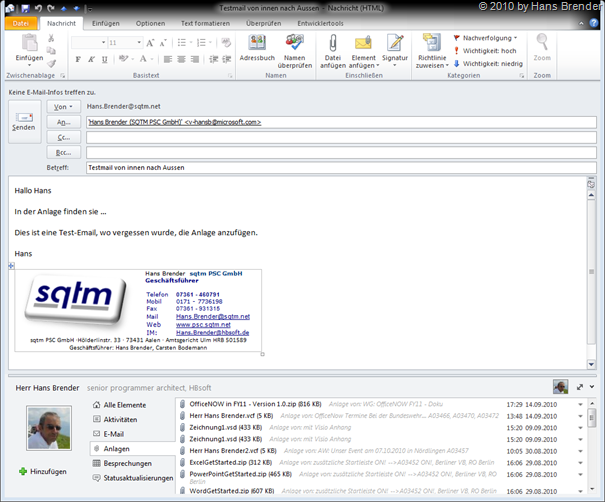Image resolution: width=605 pixels, height=502 pixels.
Task: Open the Adressbuch address book
Action: (x=256, y=47)
